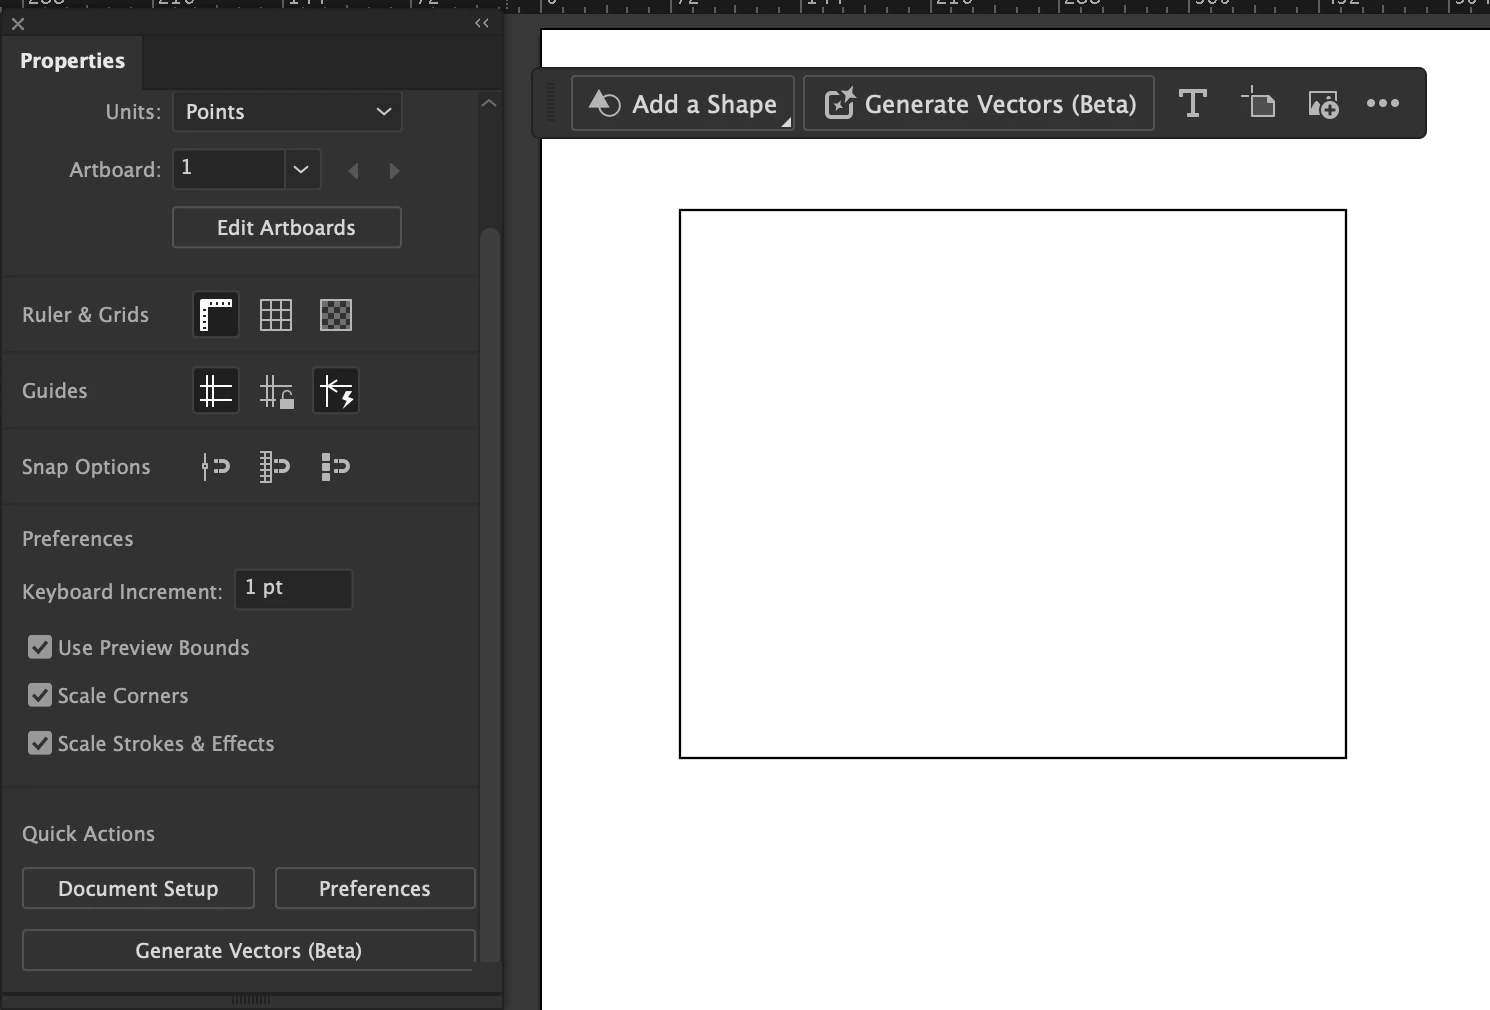This screenshot has height=1010, width=1490.
Task: Click the Properties panel vertical scrollbar
Action: point(489,595)
